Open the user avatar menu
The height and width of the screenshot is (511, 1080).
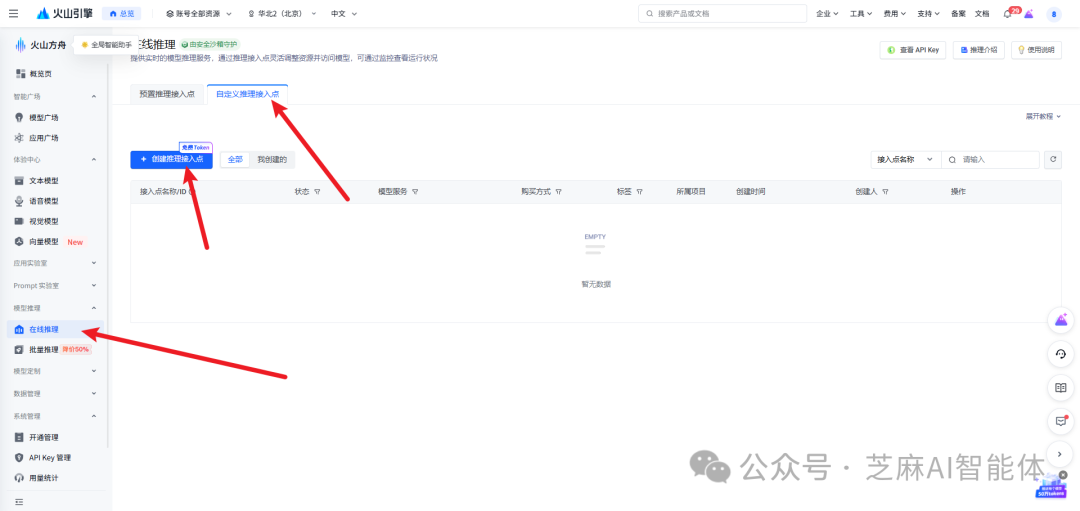pyautogui.click(x=1054, y=14)
